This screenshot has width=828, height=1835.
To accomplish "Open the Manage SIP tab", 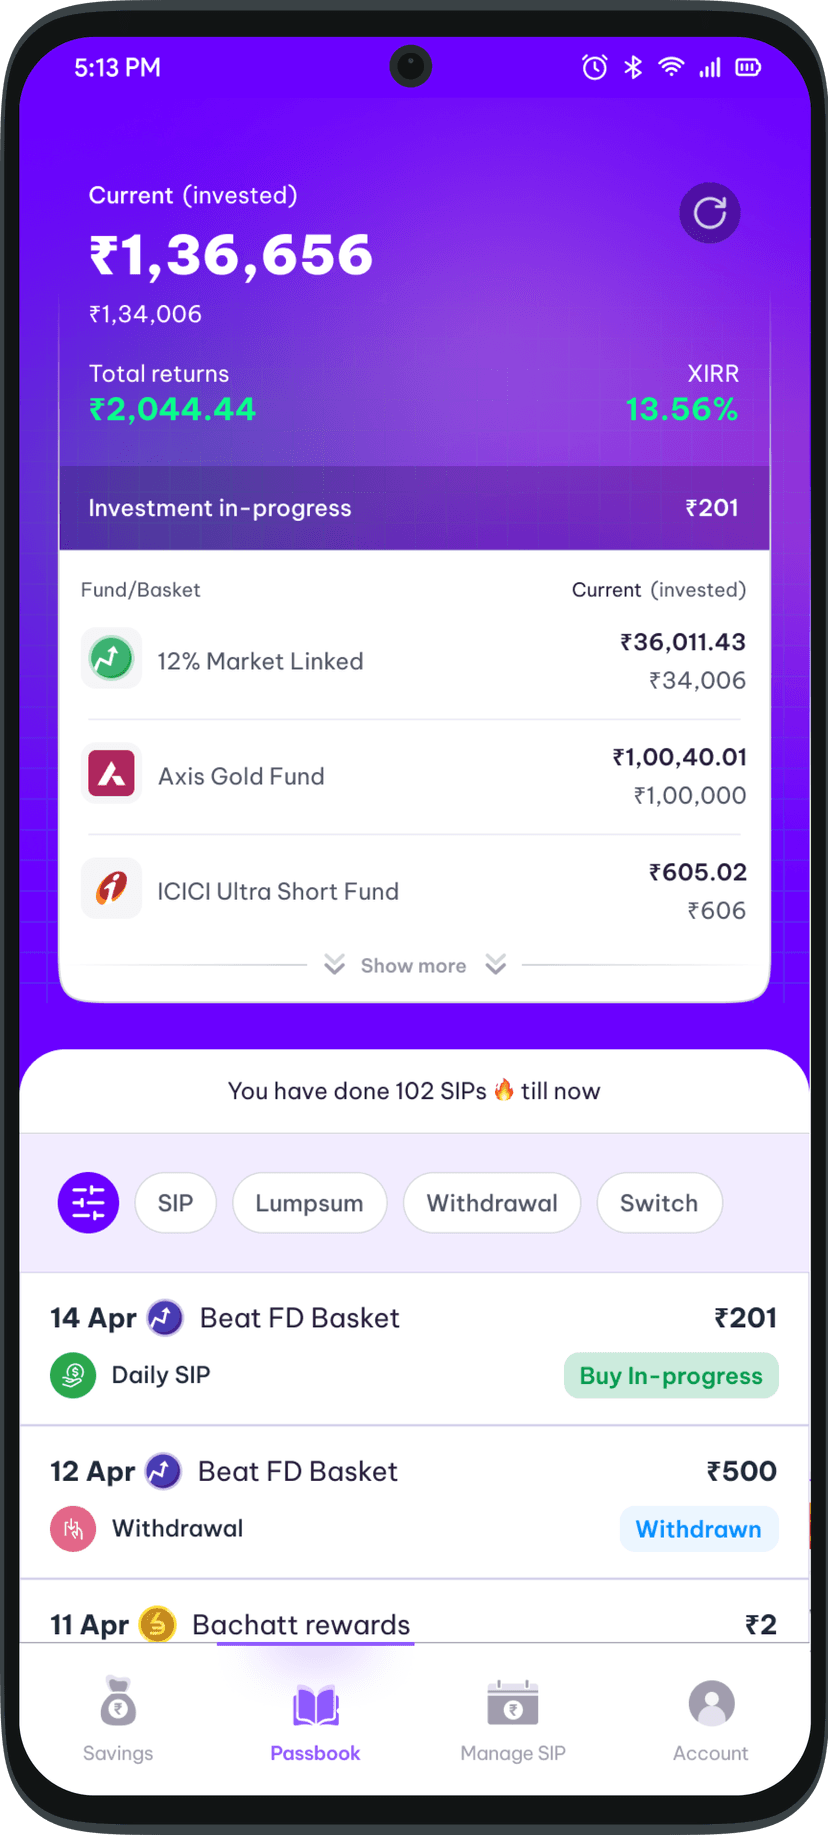I will tap(513, 1719).
